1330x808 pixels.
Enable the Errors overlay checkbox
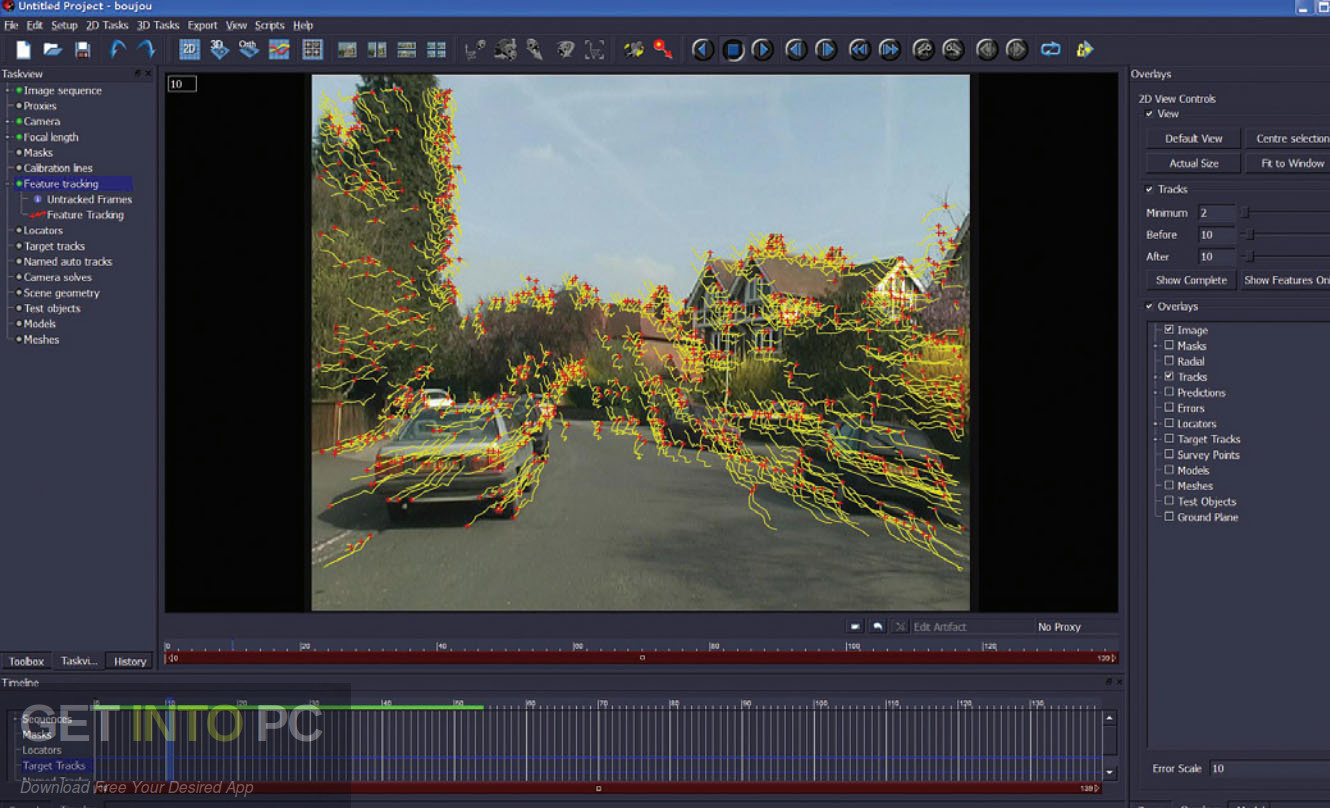point(1169,408)
